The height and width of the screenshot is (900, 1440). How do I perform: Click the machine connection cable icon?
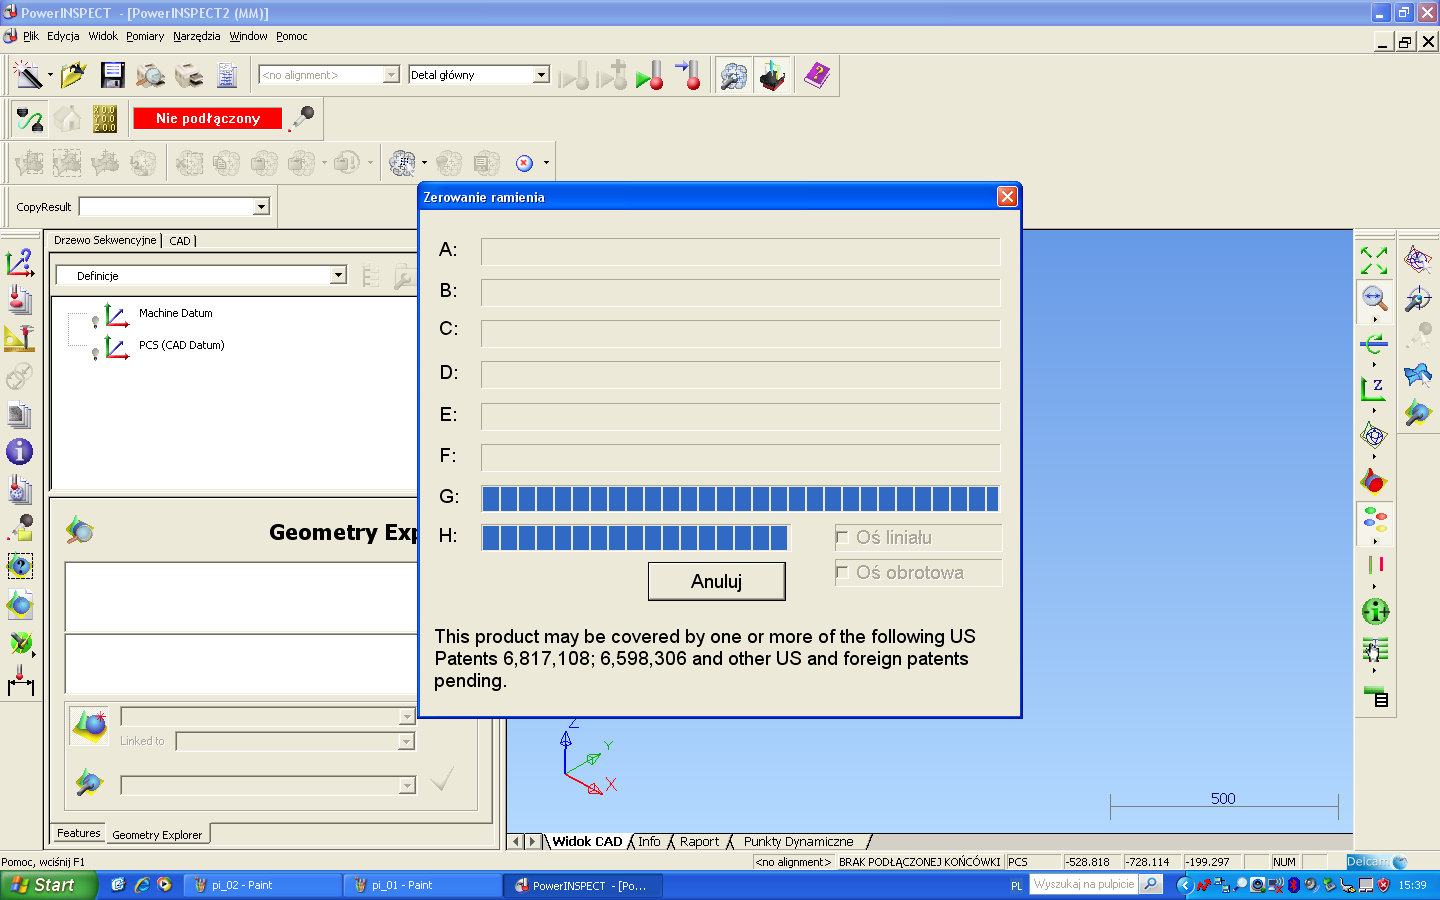(29, 120)
